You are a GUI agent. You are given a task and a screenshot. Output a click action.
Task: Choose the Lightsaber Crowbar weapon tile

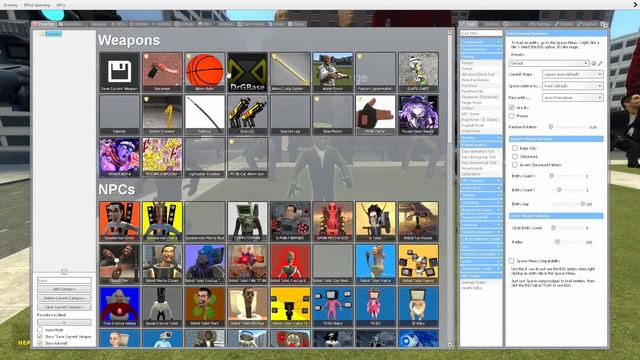(x=205, y=158)
